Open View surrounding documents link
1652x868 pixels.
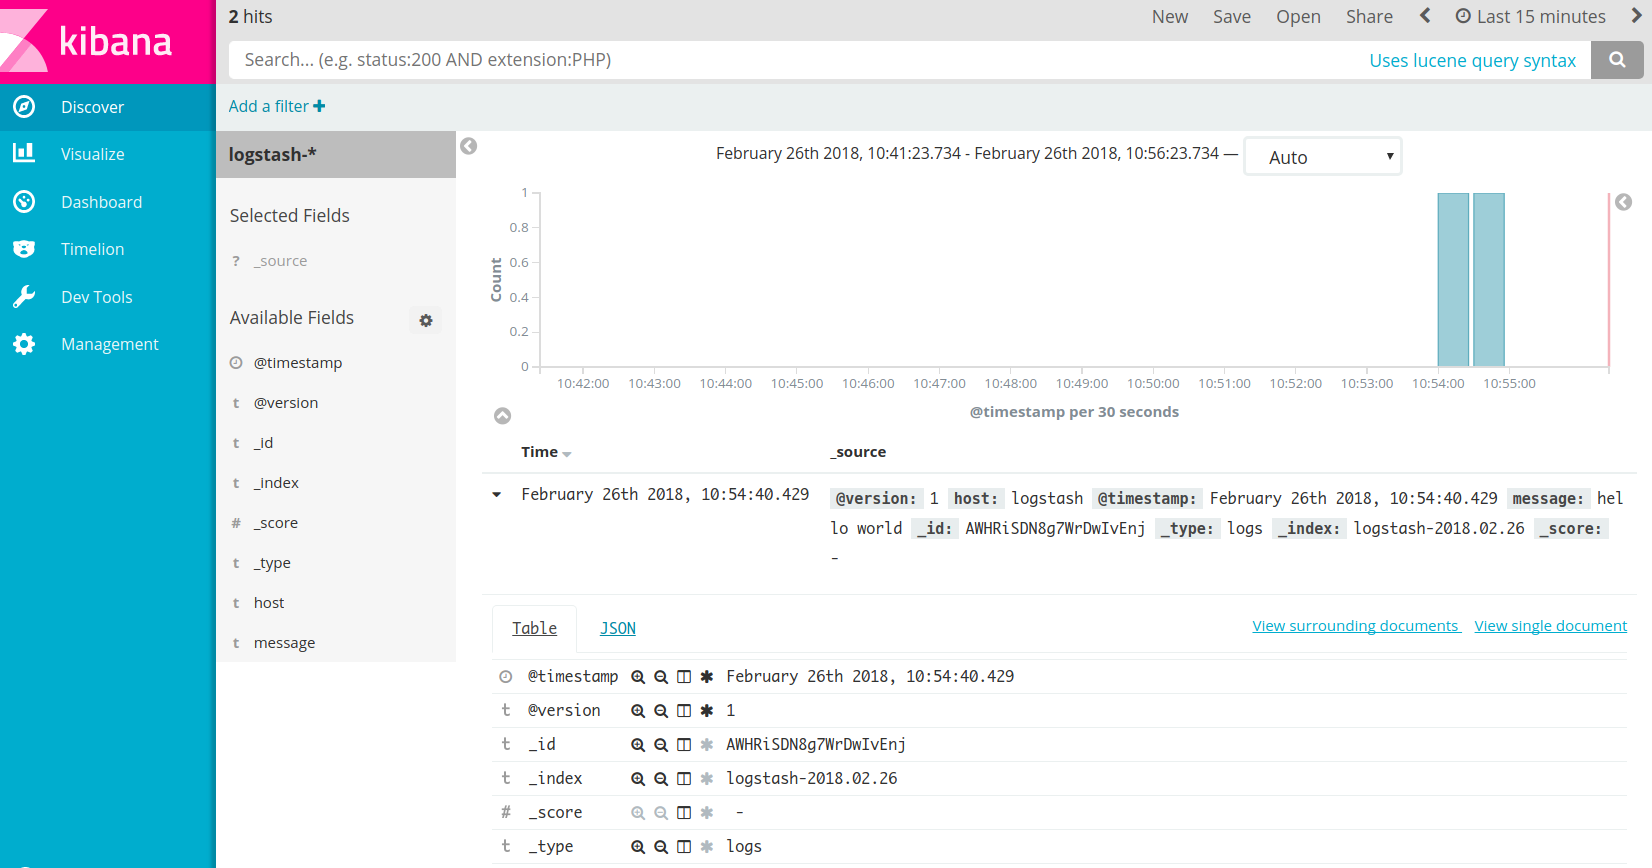tap(1356, 626)
